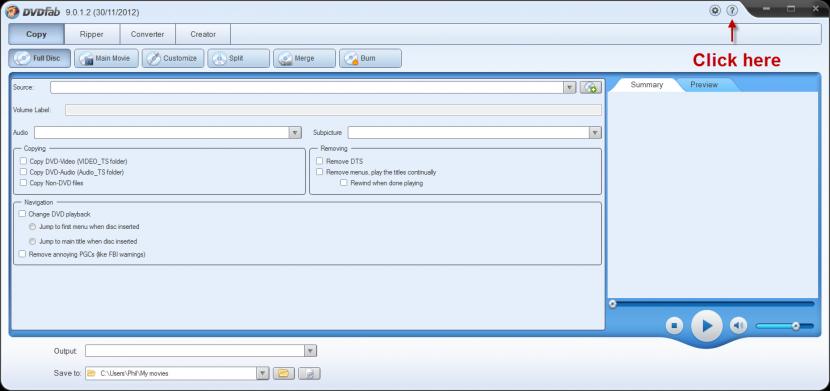Toggle Rewind when done playing
Screen dimensions: 830x391
344,183
